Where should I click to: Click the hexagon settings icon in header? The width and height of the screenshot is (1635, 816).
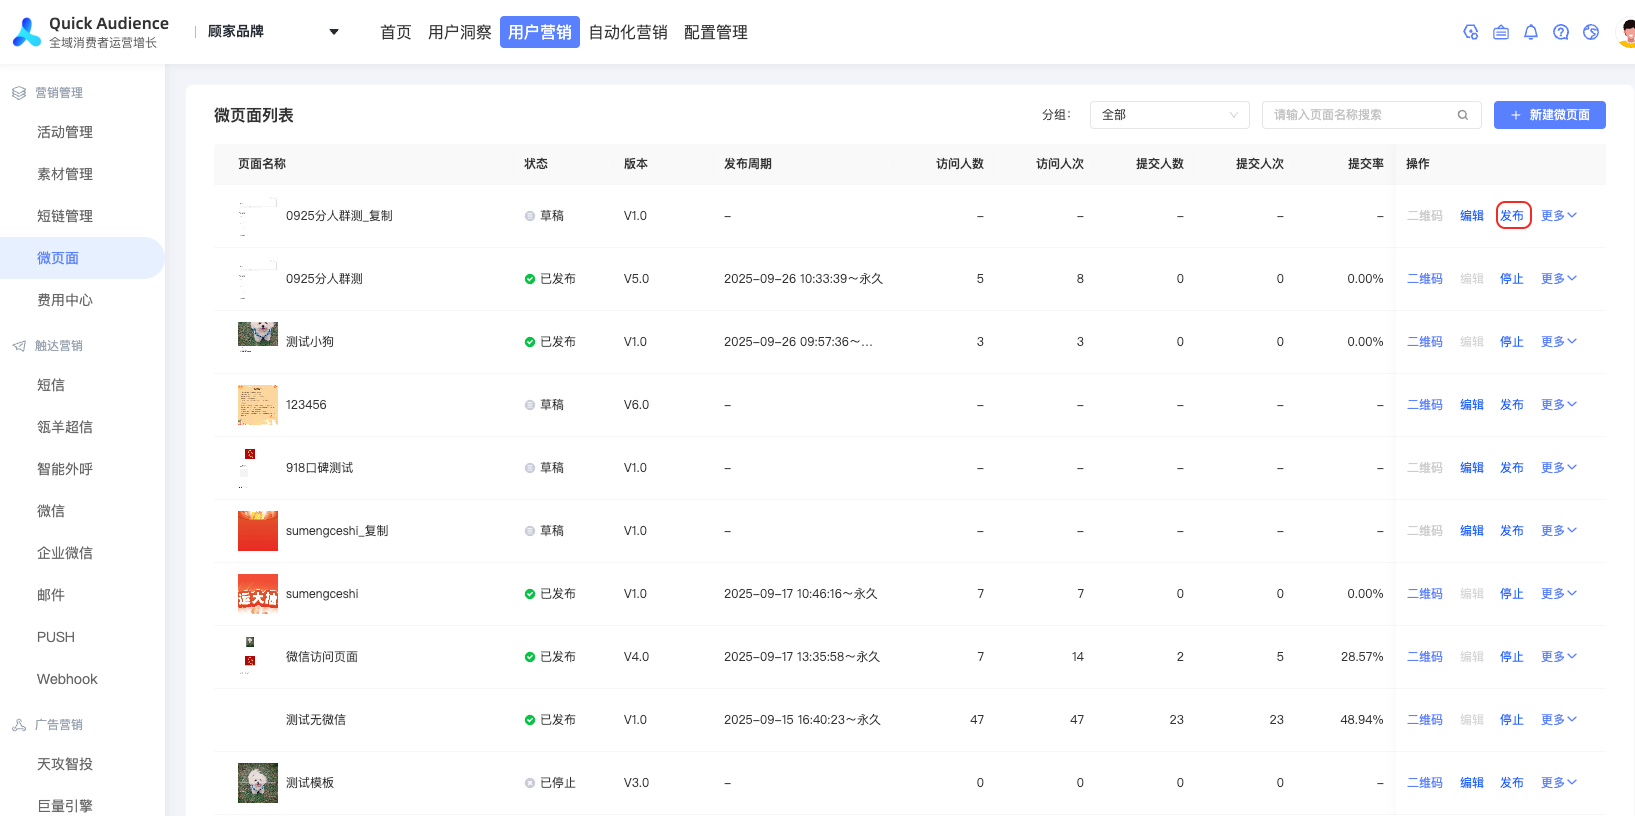[x=1470, y=32]
